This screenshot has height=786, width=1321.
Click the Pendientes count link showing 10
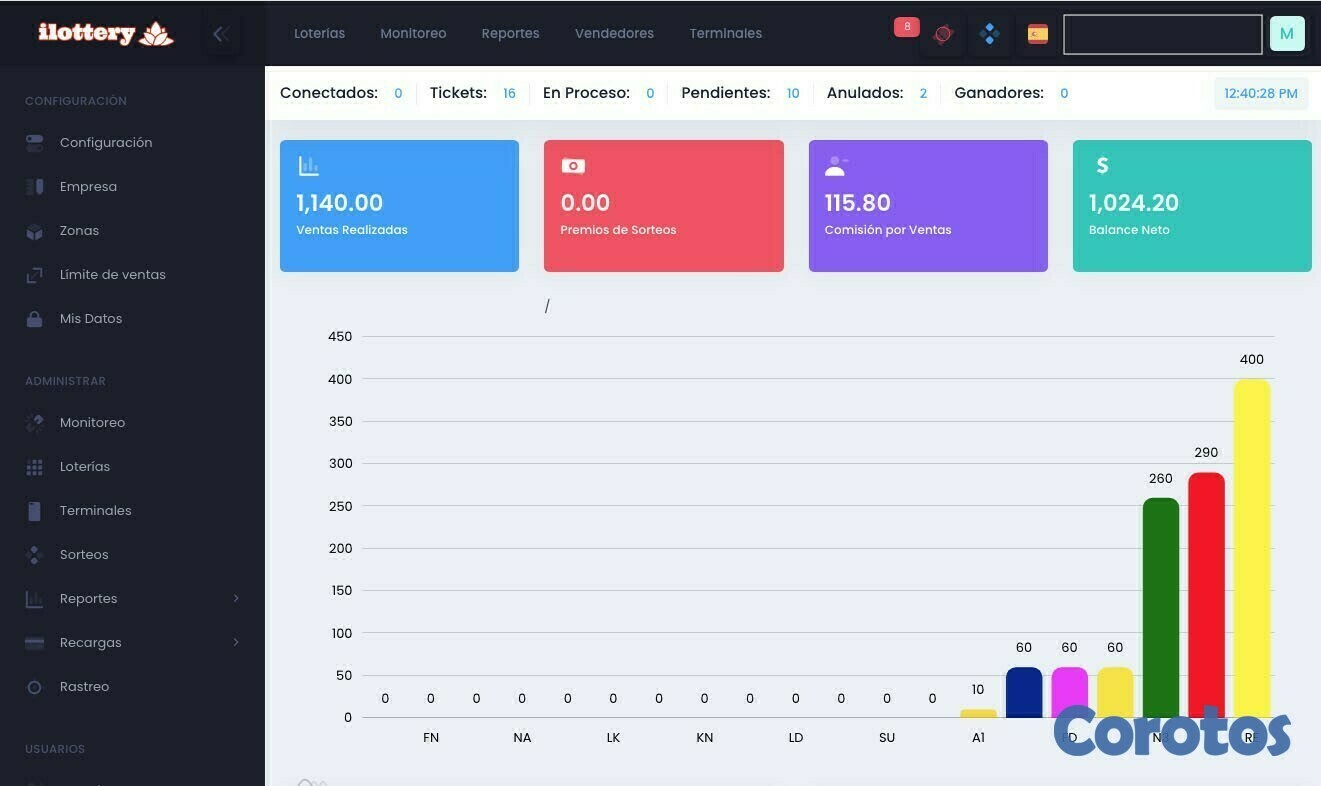pyautogui.click(x=793, y=93)
